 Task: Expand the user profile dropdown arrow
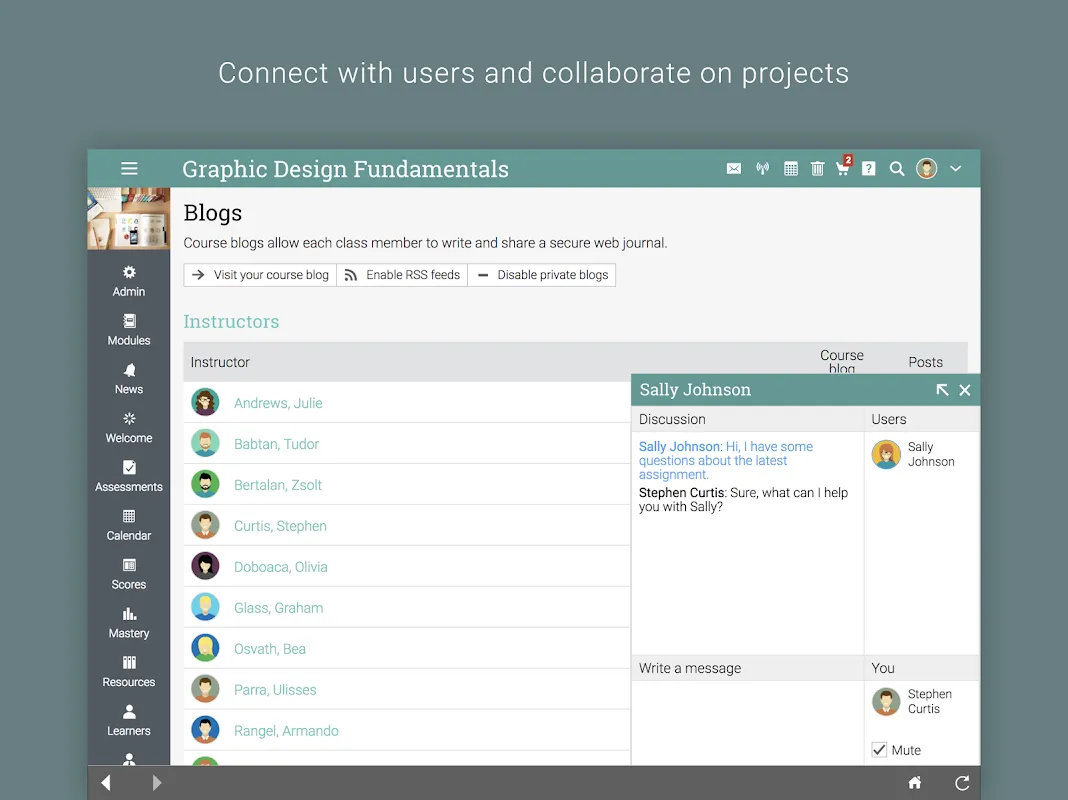(x=956, y=169)
